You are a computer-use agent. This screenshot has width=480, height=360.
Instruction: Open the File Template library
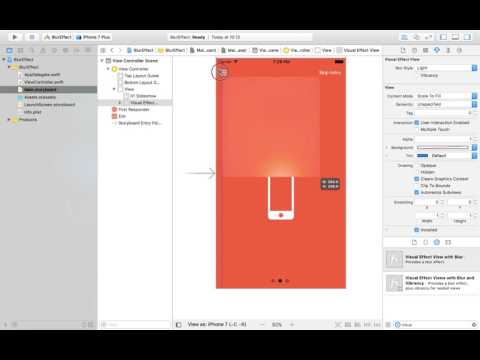tap(414, 242)
